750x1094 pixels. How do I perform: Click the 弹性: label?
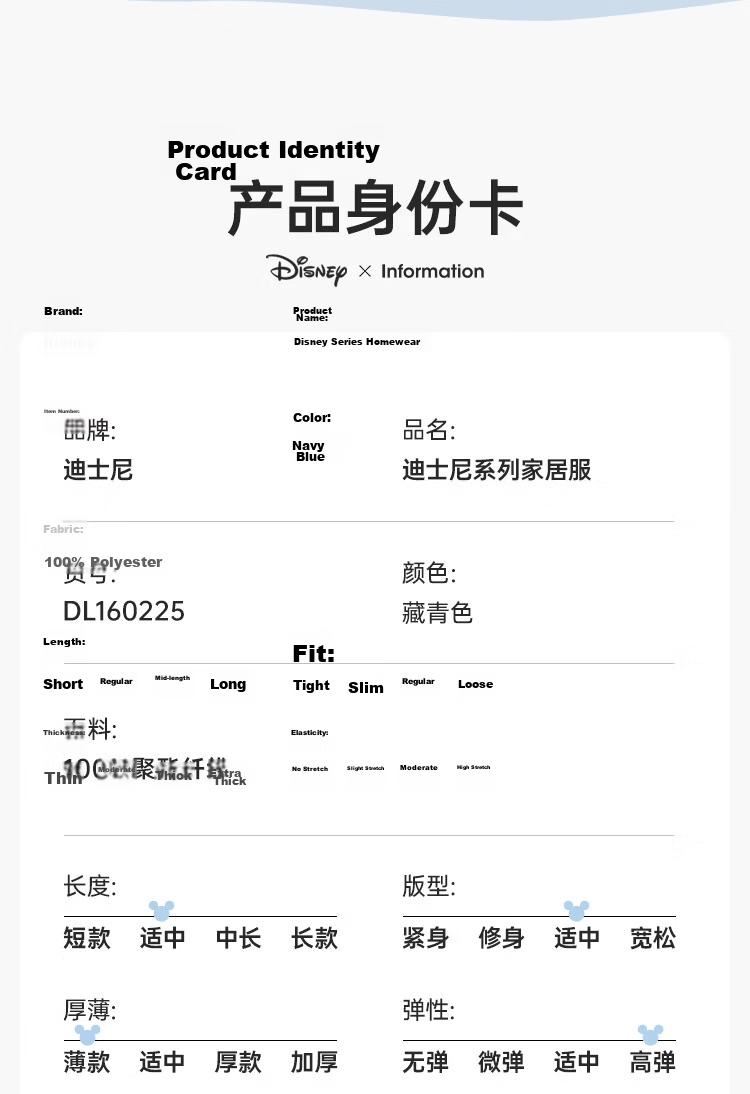tap(429, 1010)
